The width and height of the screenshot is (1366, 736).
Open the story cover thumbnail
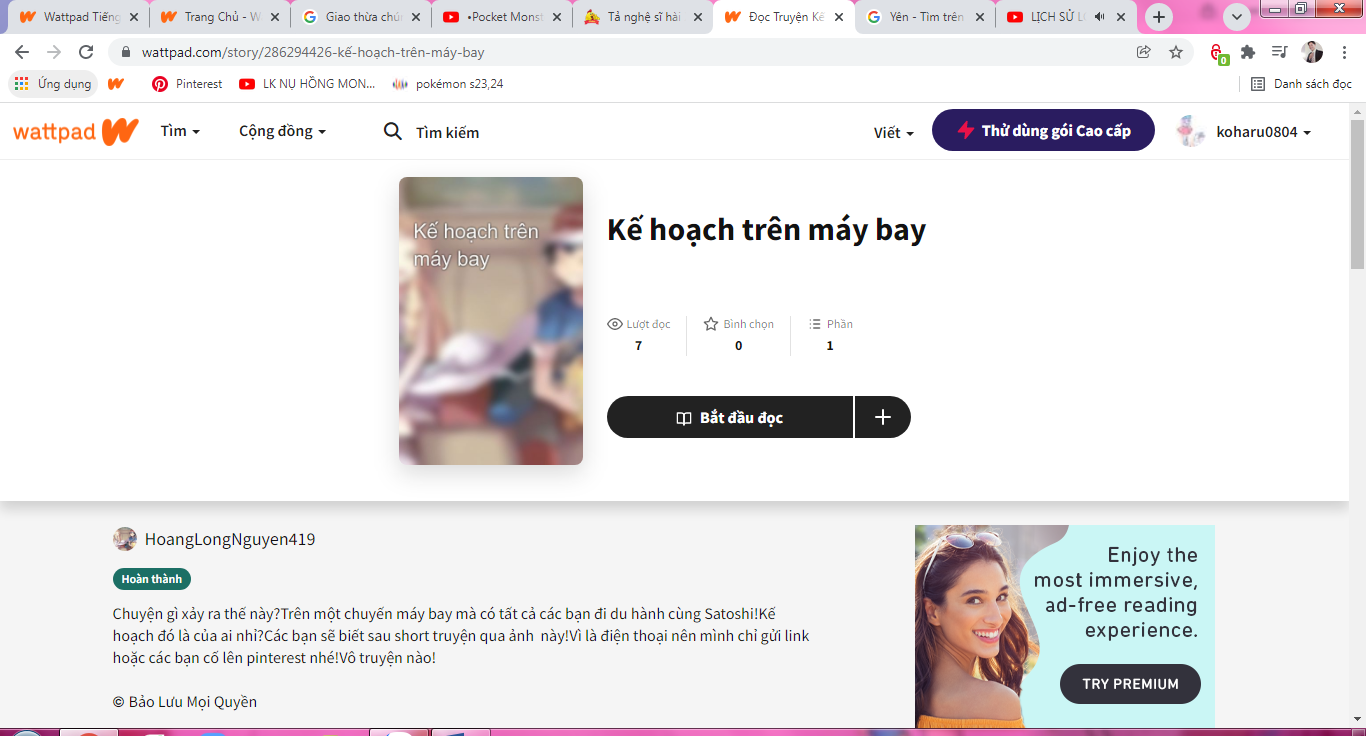point(491,321)
